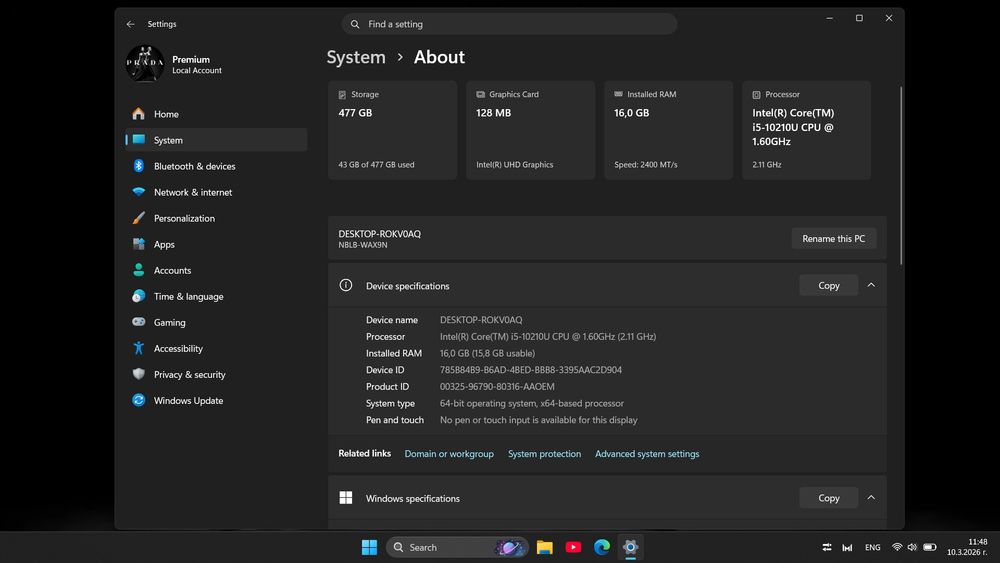Open the Premium account profile picture
This screenshot has height=563, width=1000.
145,64
